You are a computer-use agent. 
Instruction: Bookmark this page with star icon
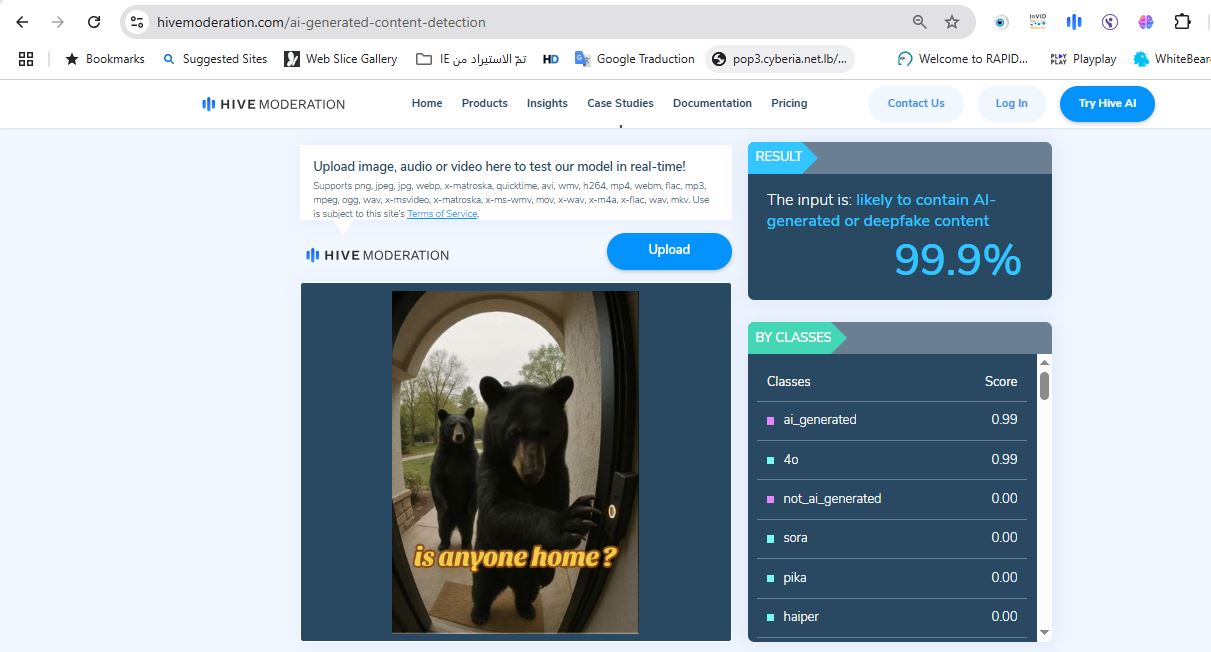pos(952,22)
